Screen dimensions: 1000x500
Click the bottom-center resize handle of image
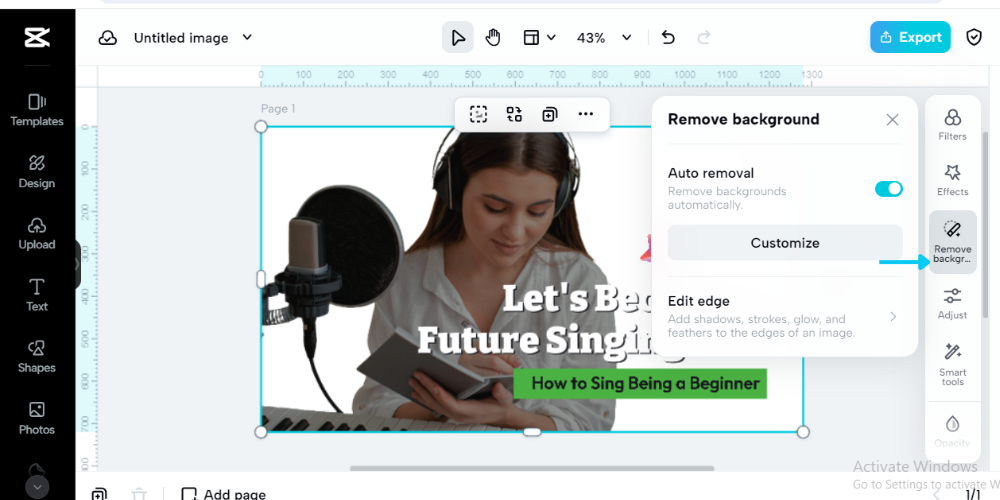tap(532, 432)
